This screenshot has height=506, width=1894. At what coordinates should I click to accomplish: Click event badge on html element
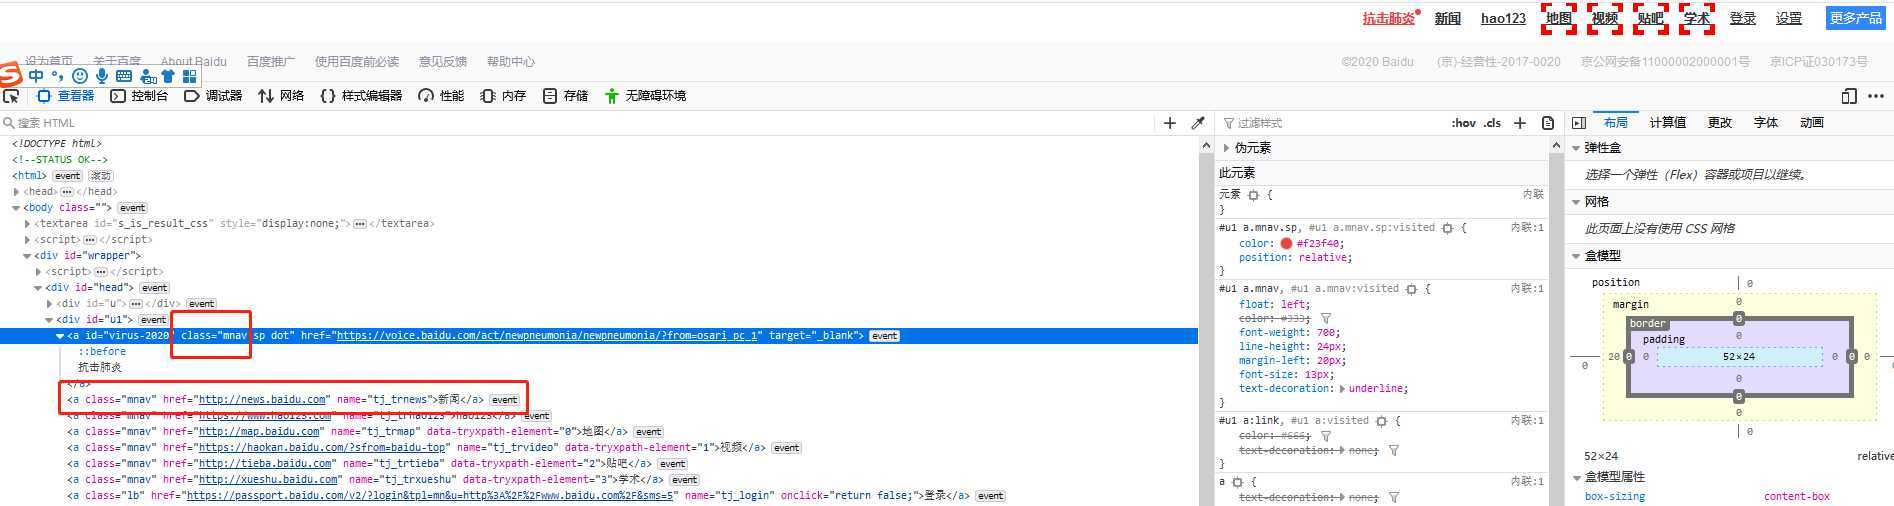click(x=67, y=176)
